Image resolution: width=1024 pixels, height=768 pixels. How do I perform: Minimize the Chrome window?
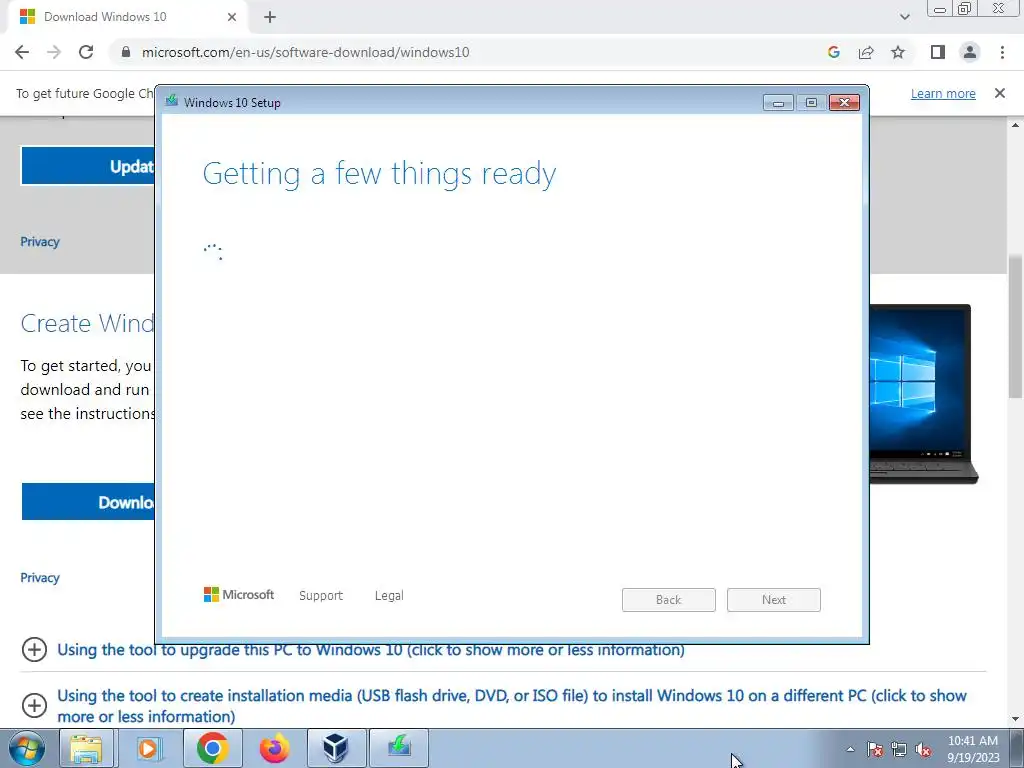[940, 9]
